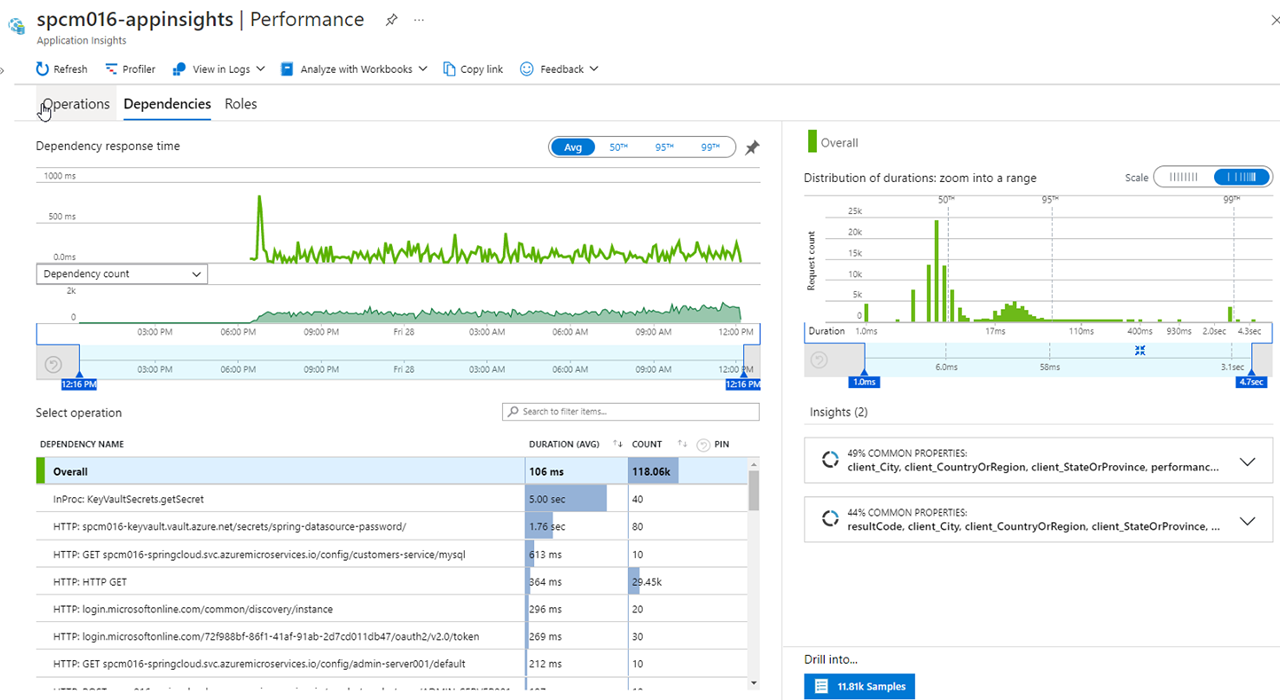Select the common/discovery/instance login row
This screenshot has width=1280, height=700.
click(x=391, y=609)
